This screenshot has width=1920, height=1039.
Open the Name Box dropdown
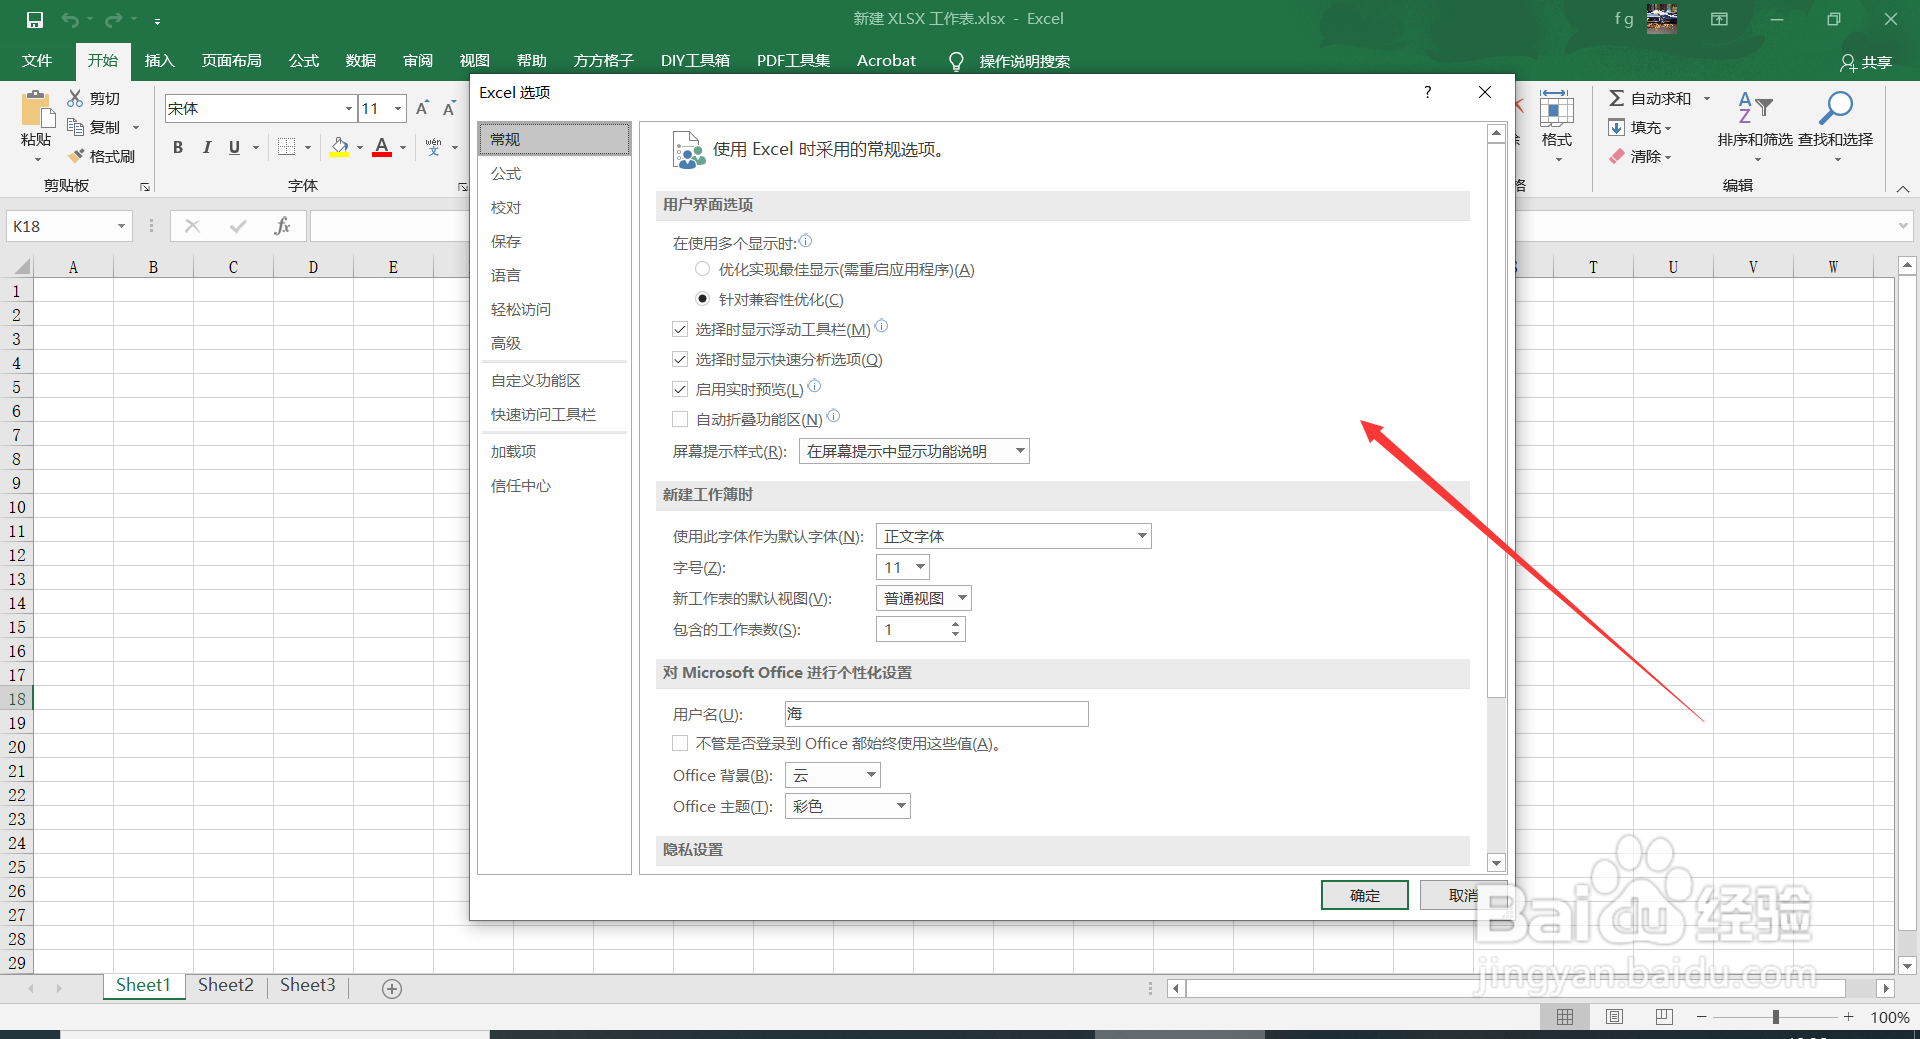coord(121,226)
